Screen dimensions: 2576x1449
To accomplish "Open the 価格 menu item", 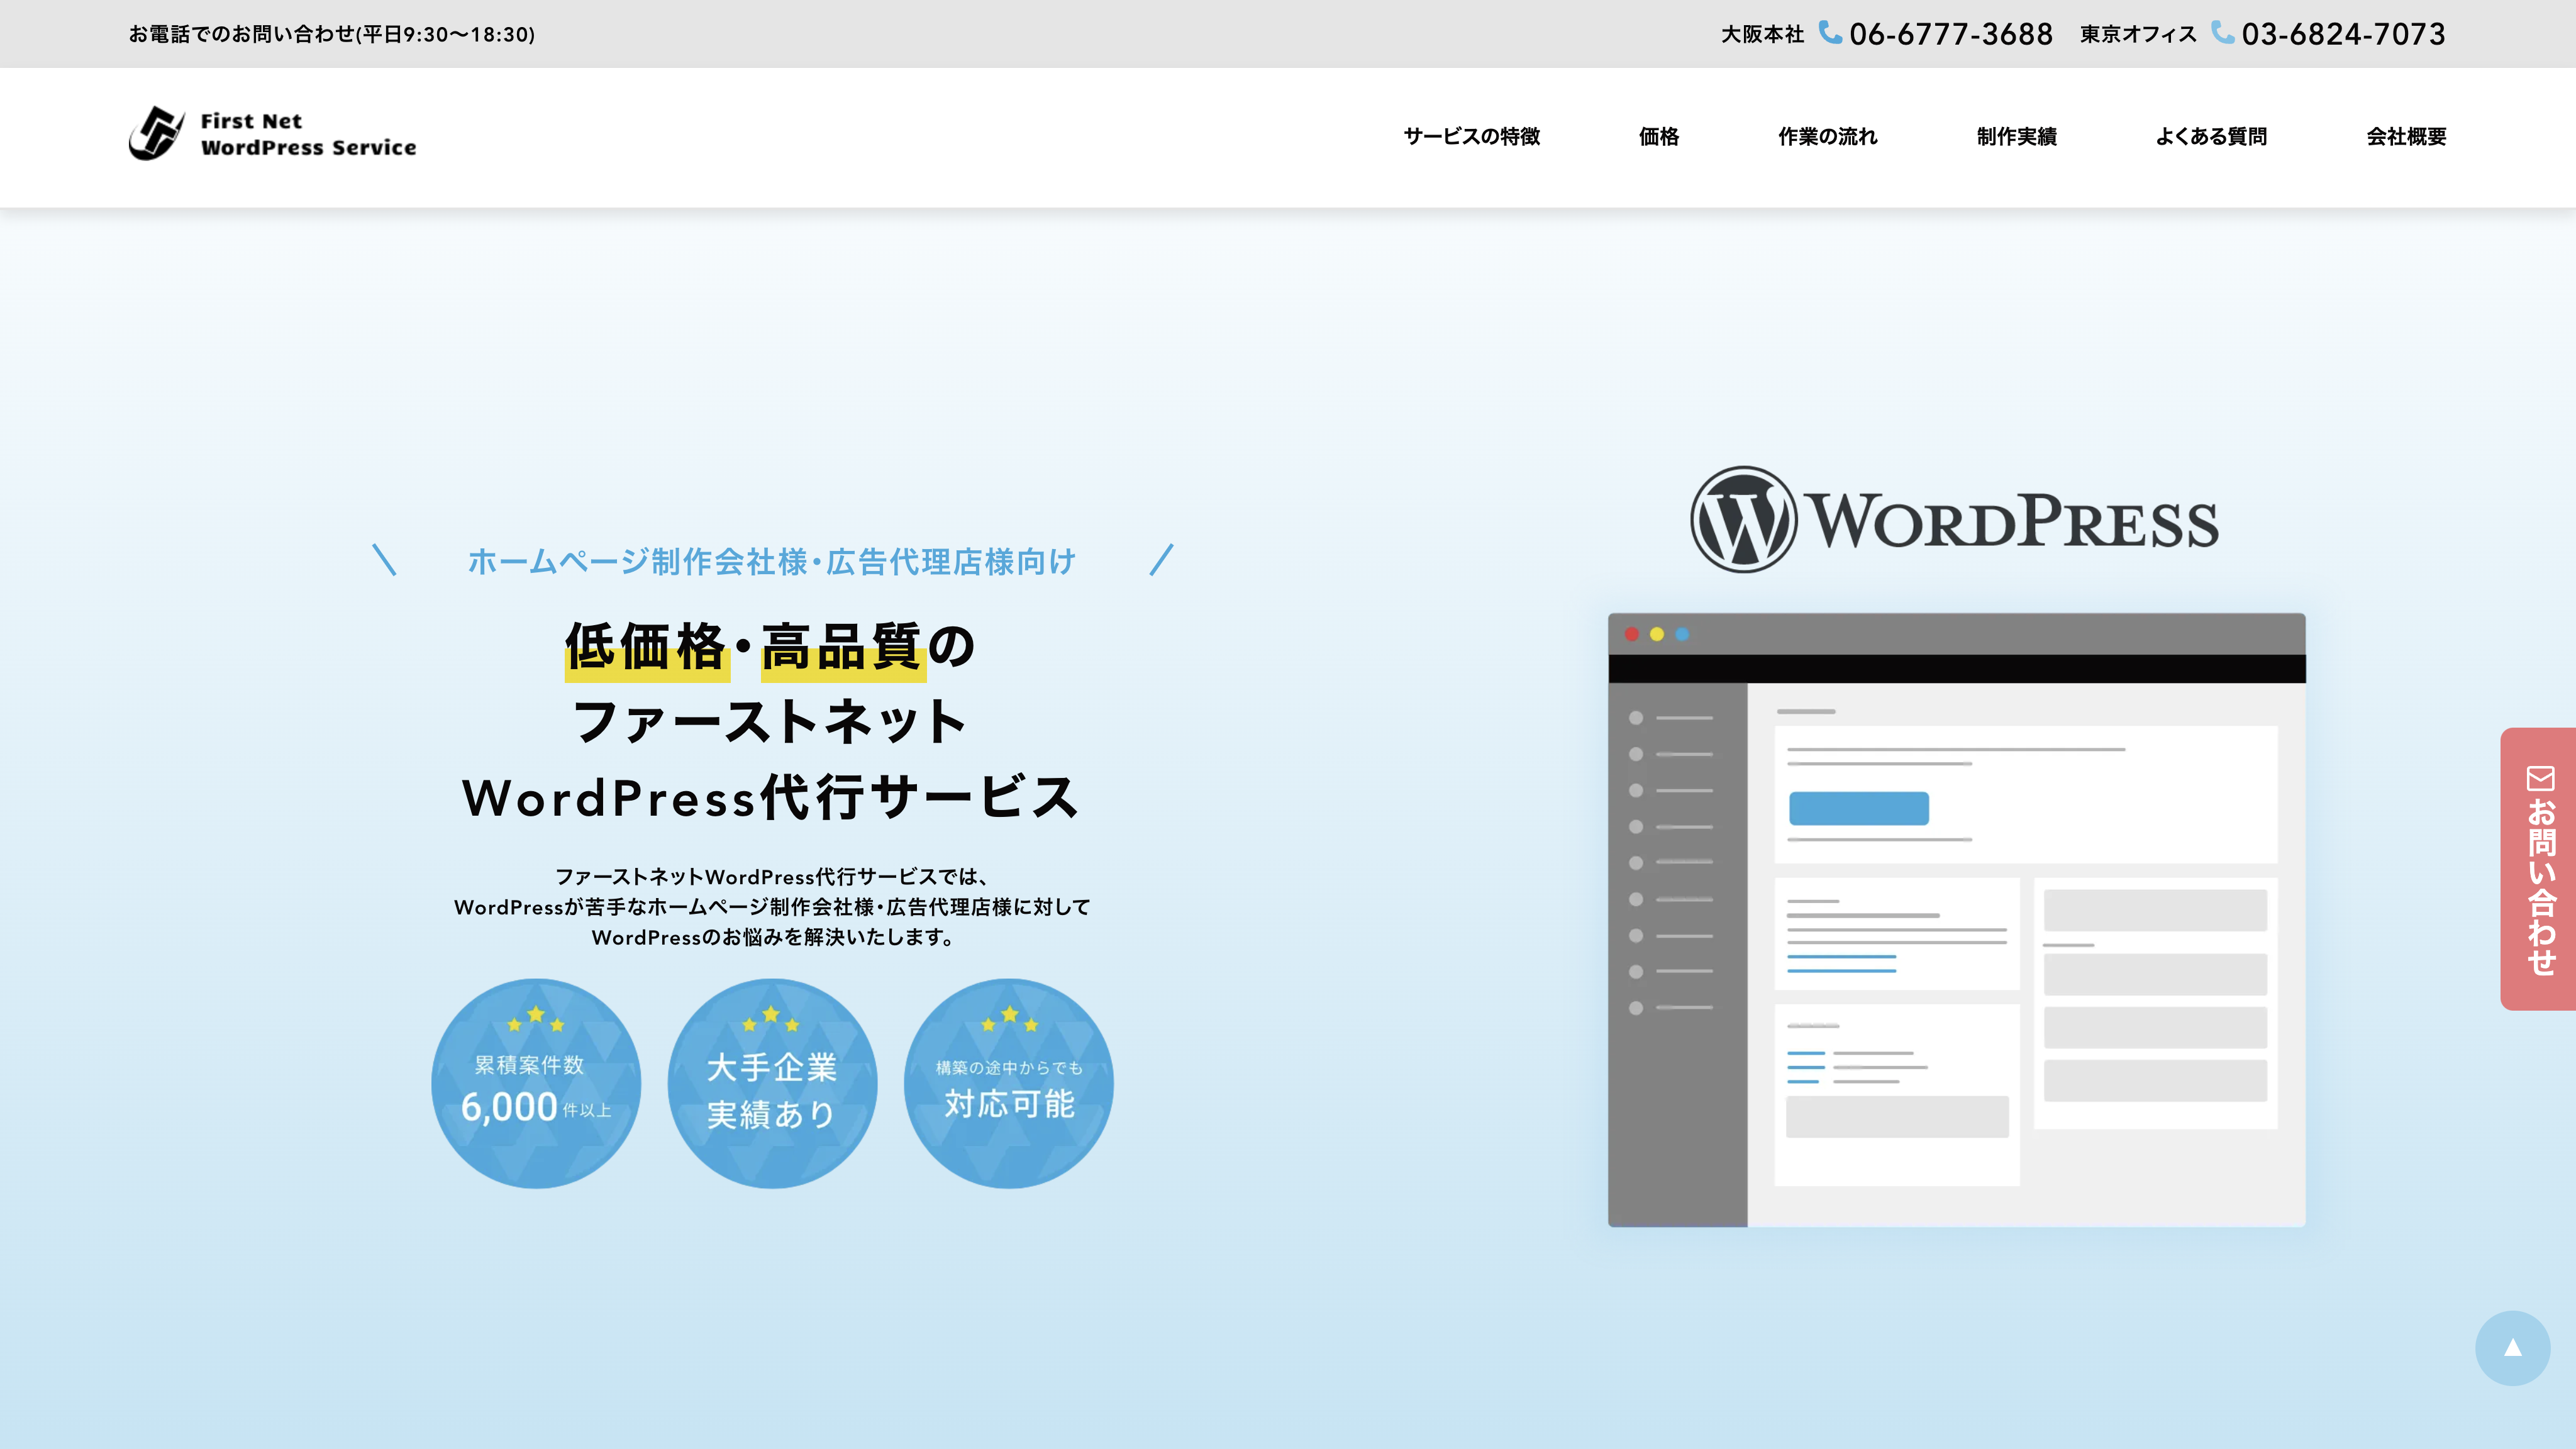I will click(x=1659, y=137).
